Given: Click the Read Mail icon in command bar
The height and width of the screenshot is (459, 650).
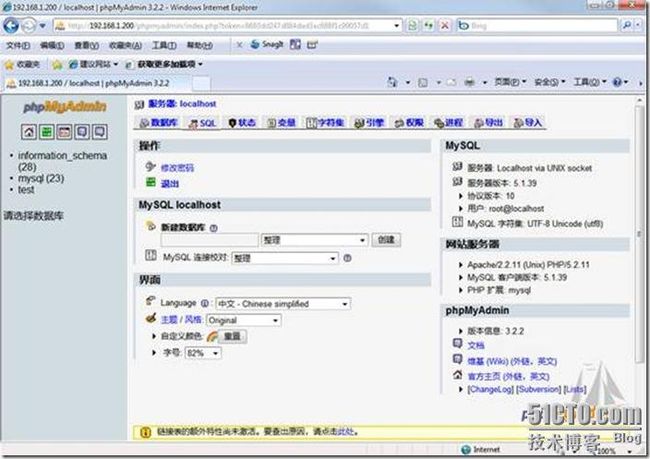Looking at the screenshot, I should (x=451, y=83).
